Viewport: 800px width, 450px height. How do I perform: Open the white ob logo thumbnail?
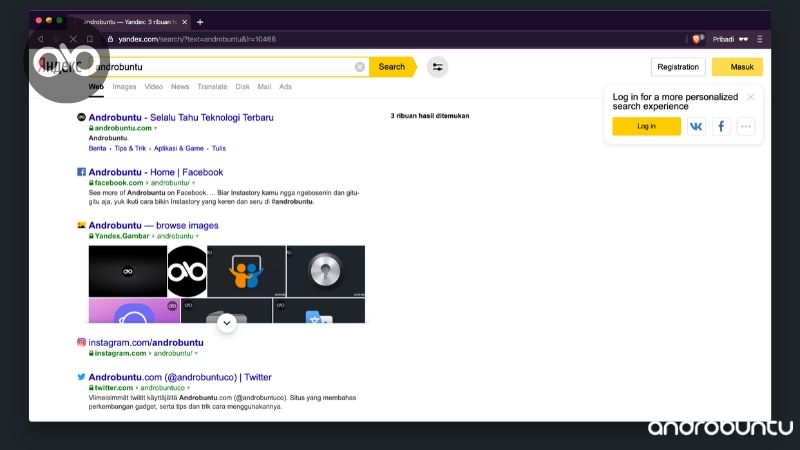coord(187,271)
